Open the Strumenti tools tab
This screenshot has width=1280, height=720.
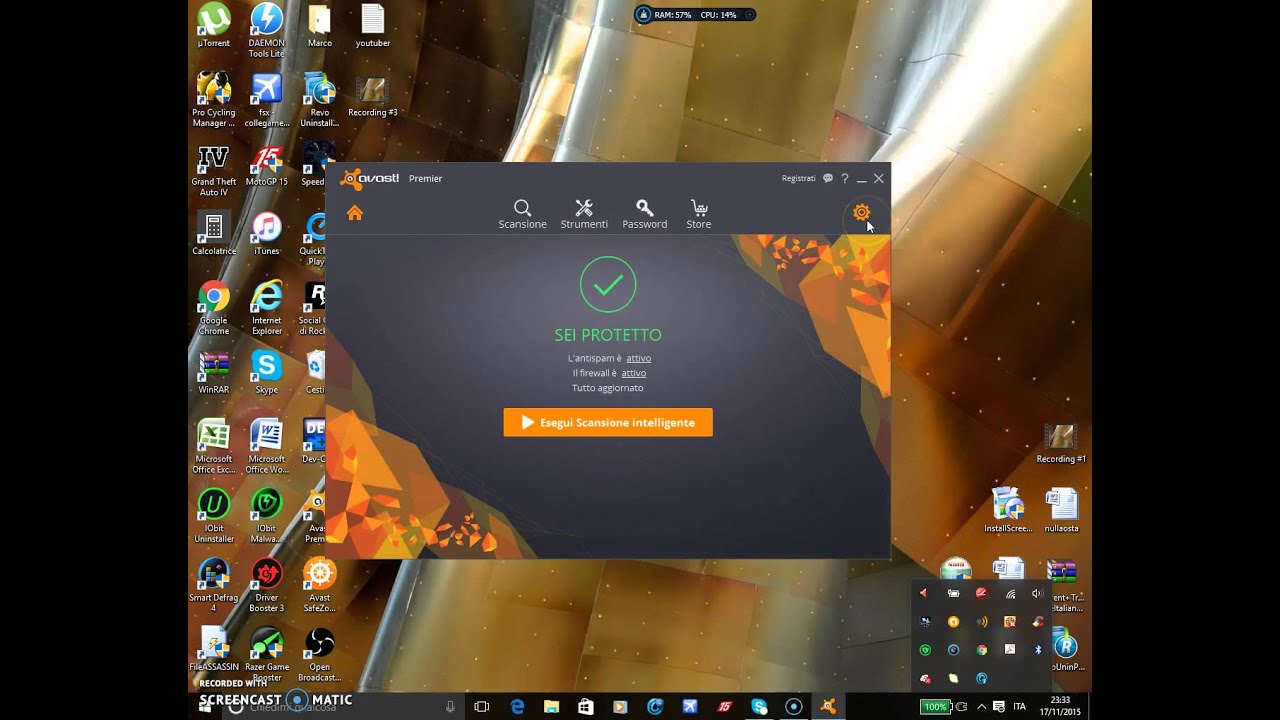[584, 214]
